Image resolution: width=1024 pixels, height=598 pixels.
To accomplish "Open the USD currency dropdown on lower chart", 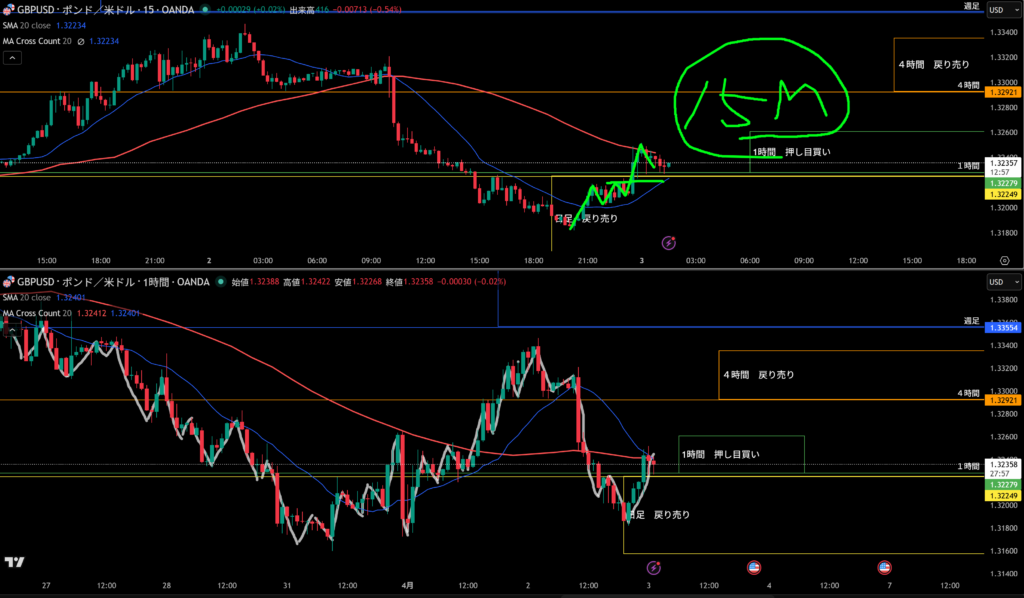I will pos(997,283).
